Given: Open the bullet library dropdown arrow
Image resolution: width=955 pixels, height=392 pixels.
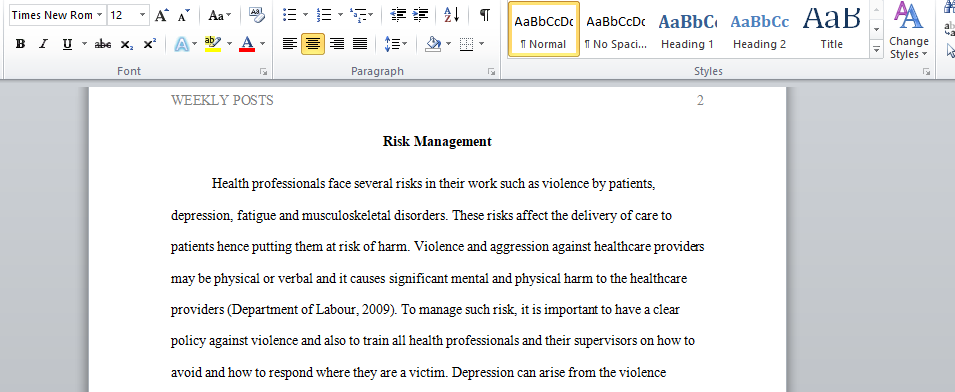Looking at the screenshot, I should [306, 15].
